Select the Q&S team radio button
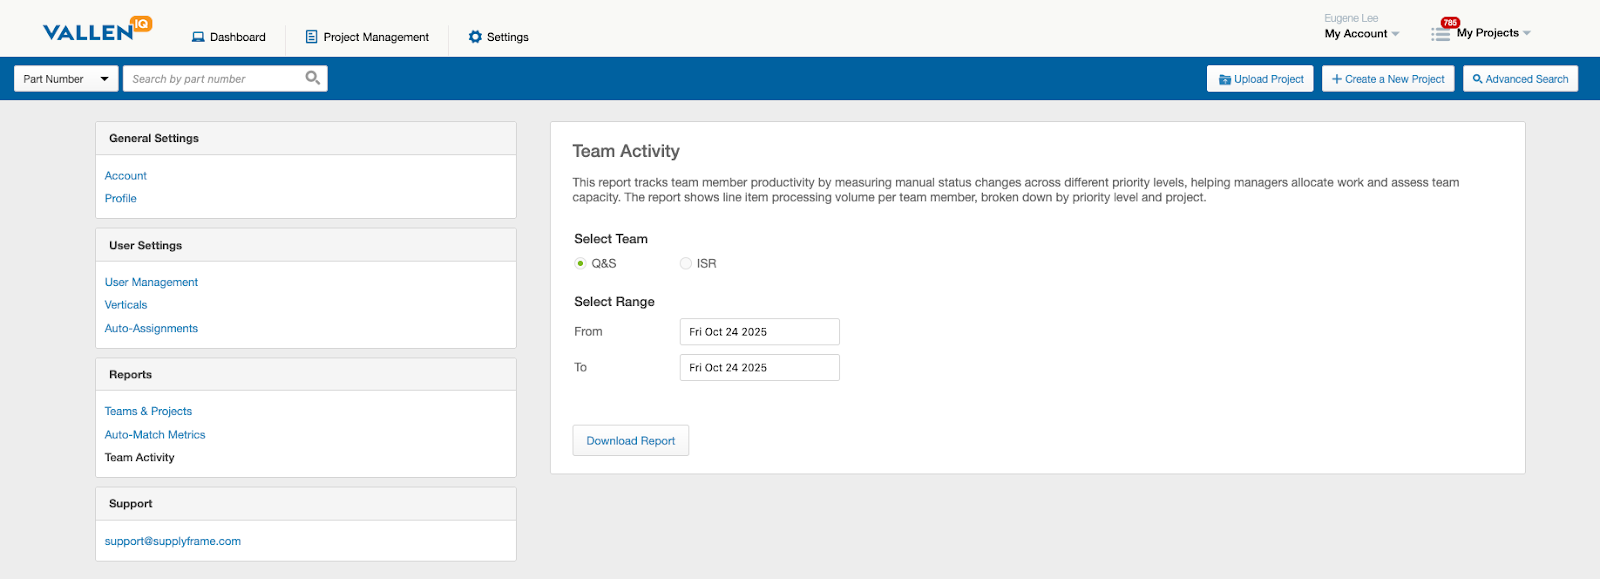Screen dimensions: 1600x579 pyautogui.click(x=580, y=263)
